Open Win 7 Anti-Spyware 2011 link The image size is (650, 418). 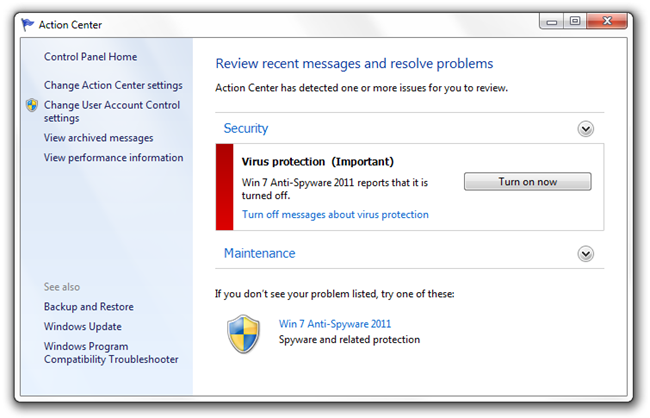click(x=335, y=323)
